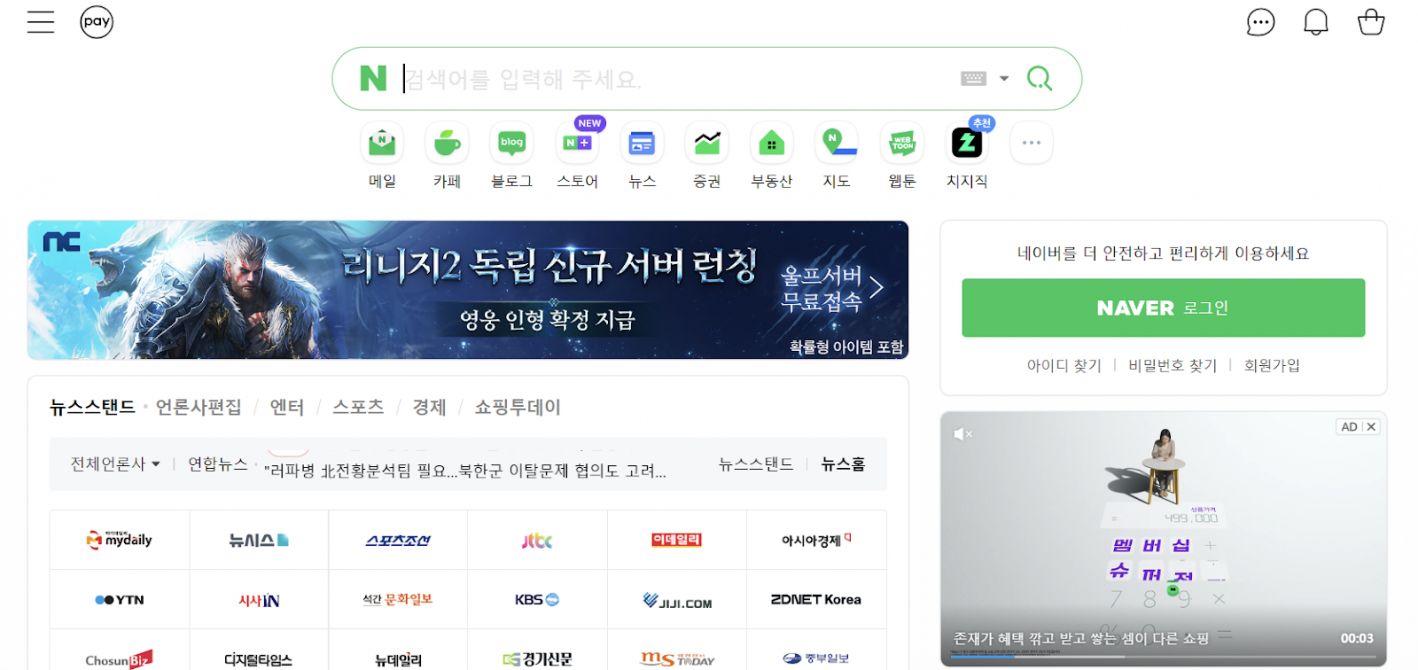Viewport: 1418px width, 670px height.
Task: Open the shopping cart icon
Action: 1371,22
